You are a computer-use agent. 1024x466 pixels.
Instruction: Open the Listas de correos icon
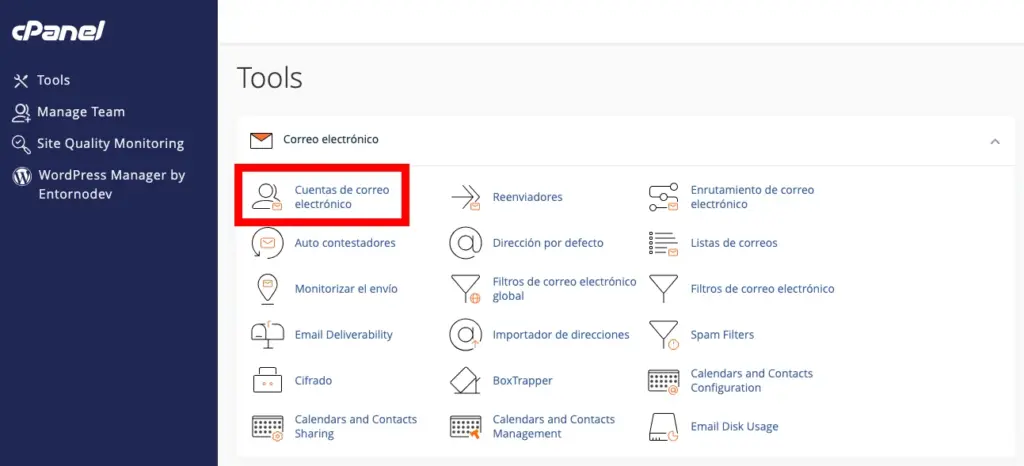[x=664, y=243]
